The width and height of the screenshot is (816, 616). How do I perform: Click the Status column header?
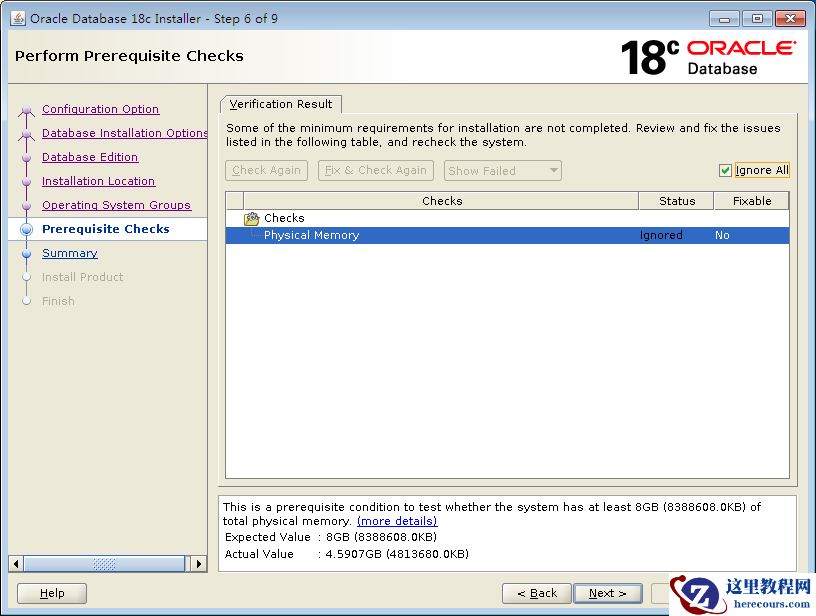[677, 201]
